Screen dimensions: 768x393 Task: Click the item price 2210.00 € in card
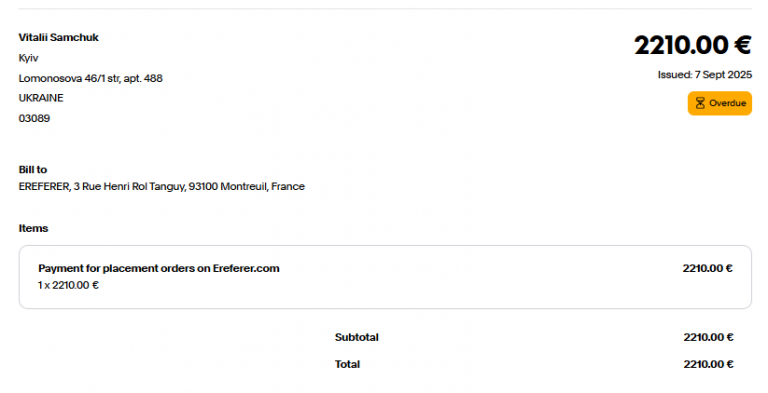coord(708,269)
